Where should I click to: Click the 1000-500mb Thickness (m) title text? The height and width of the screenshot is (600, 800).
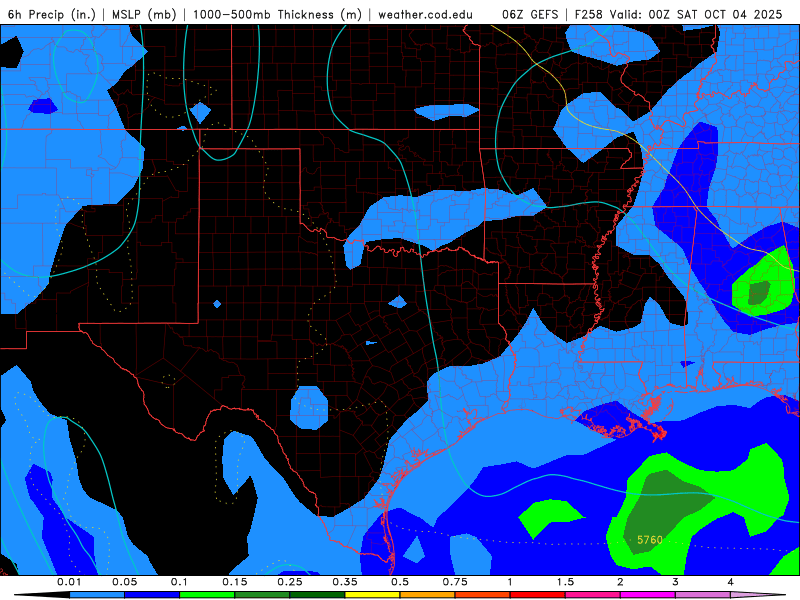(277, 14)
